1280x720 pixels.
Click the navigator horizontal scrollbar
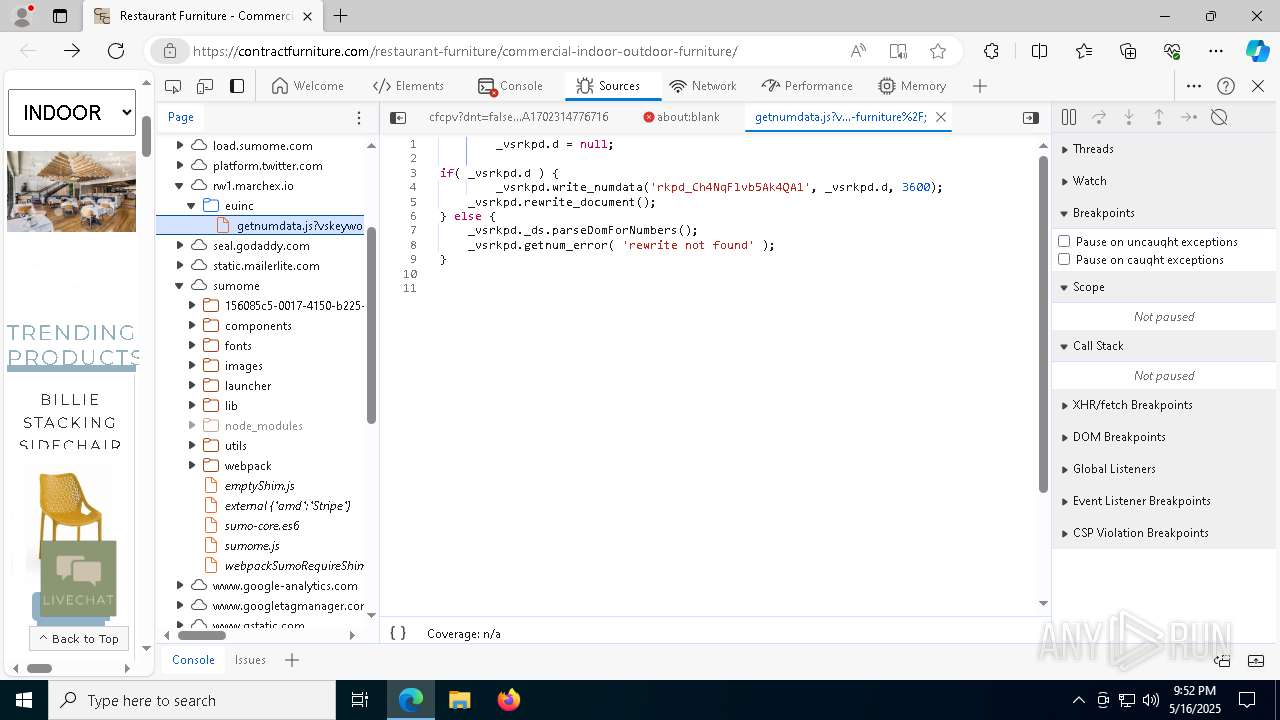pyautogui.click(x=203, y=635)
